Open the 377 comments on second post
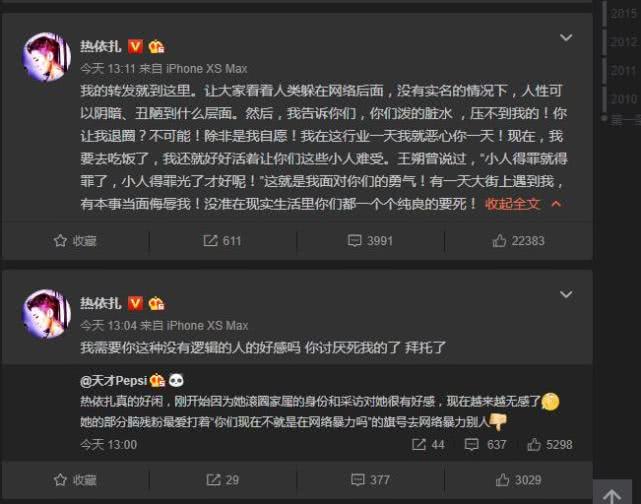Image resolution: width=641 pixels, height=504 pixels. coord(370,480)
